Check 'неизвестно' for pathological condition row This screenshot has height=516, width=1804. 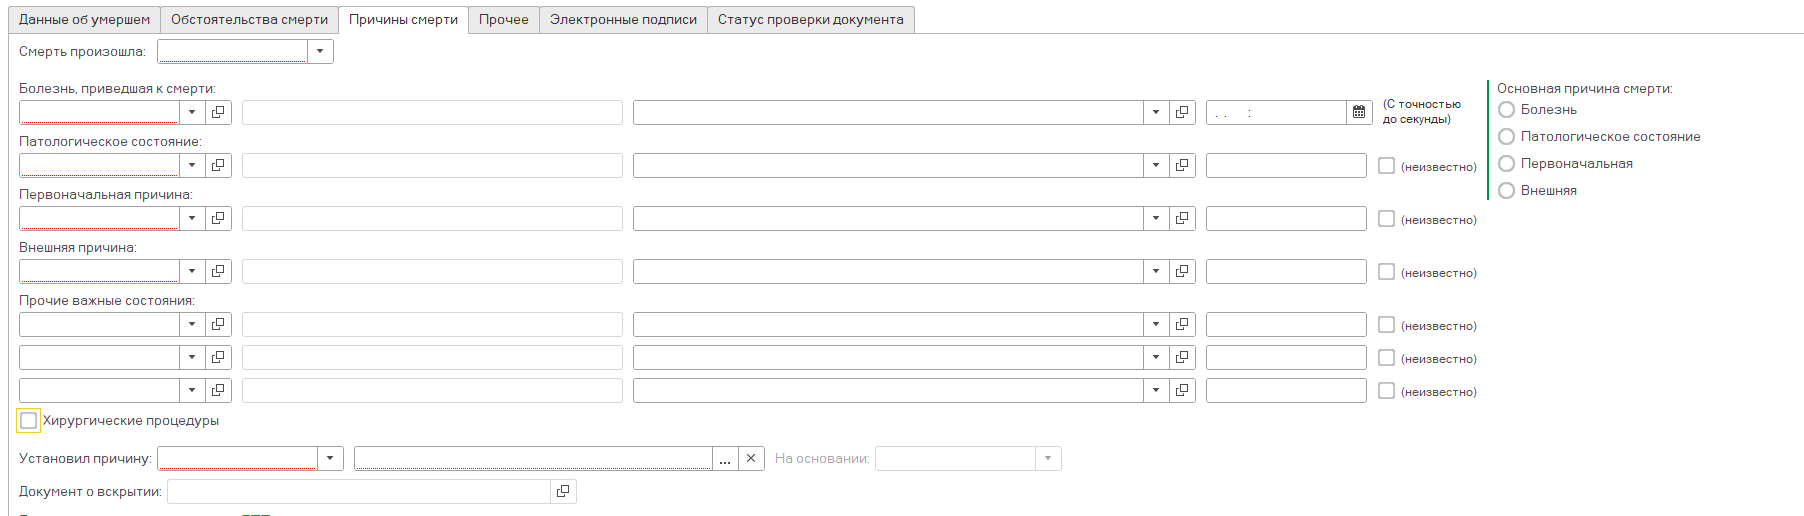[x=1386, y=166]
